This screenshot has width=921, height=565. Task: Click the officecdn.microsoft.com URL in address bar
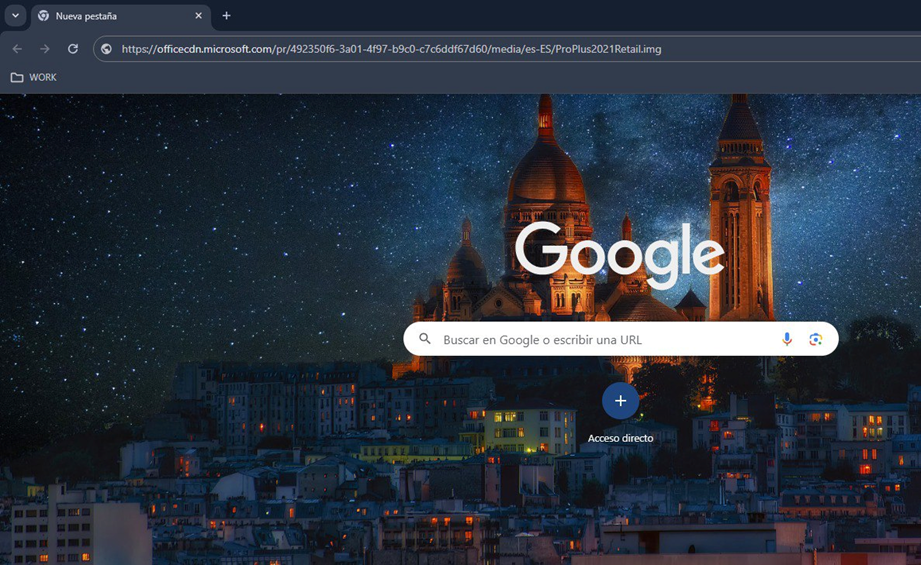(390, 49)
